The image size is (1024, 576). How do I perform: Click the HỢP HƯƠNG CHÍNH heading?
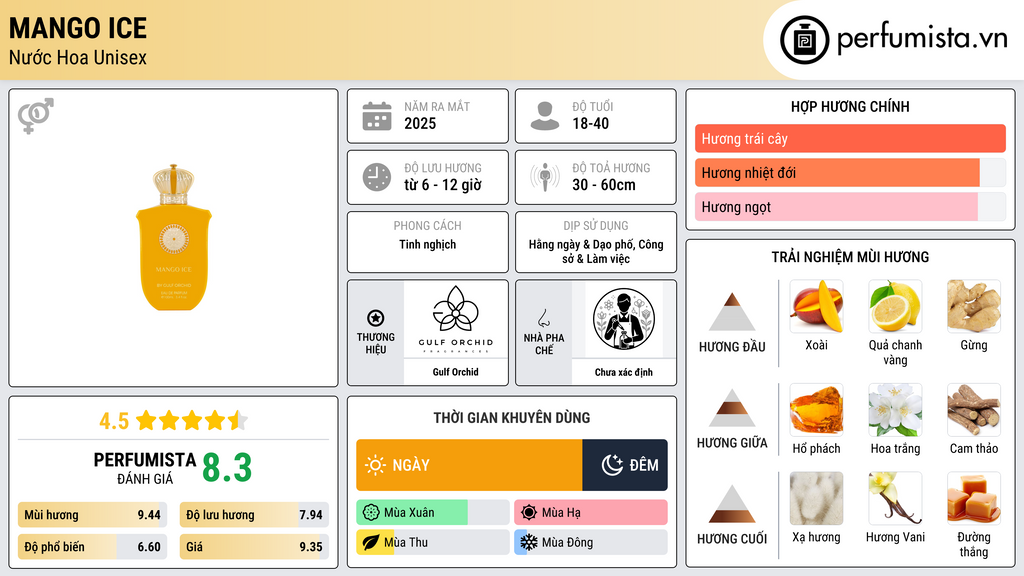850,106
